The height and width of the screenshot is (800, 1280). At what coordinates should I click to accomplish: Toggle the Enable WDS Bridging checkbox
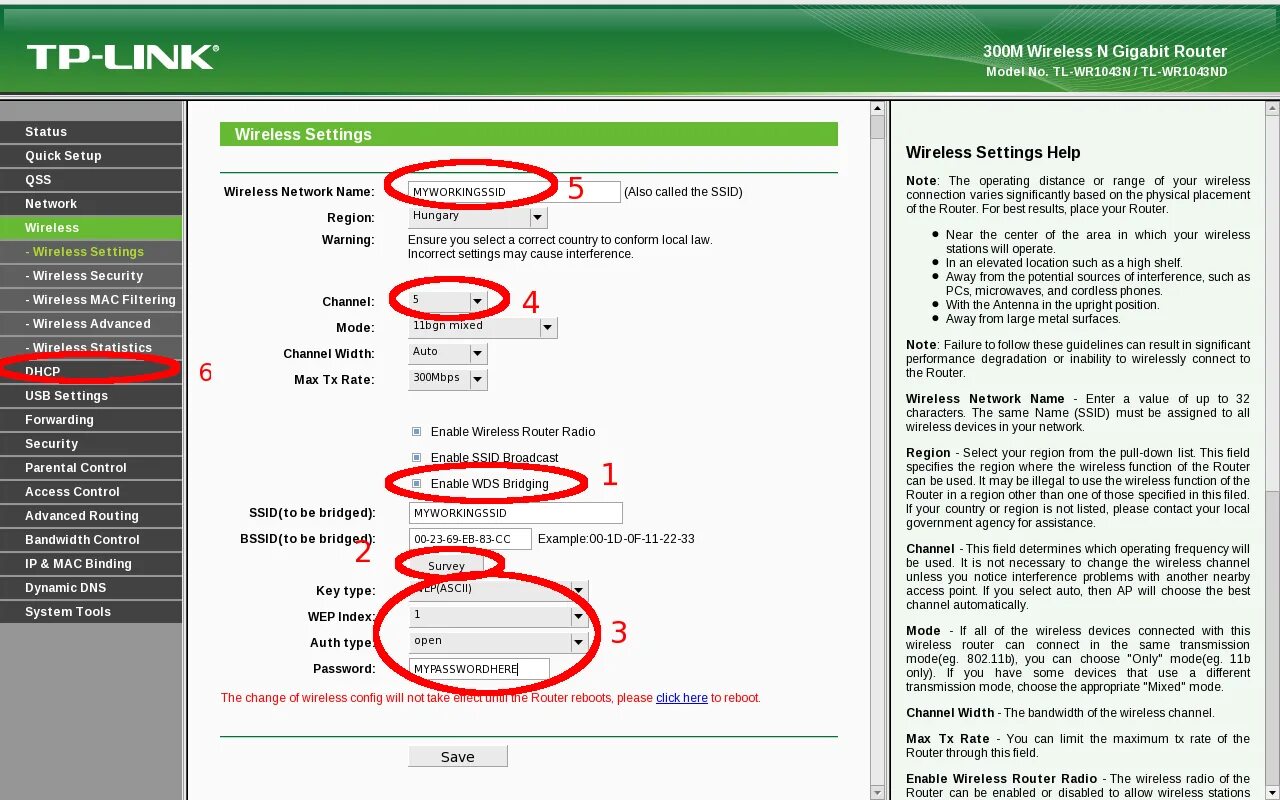(x=417, y=484)
